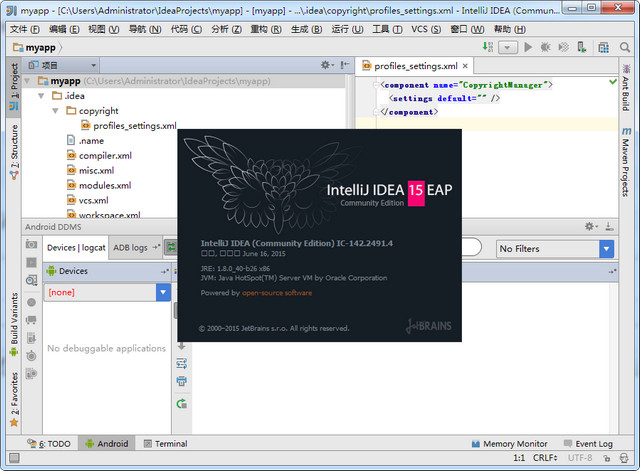This screenshot has width=640, height=471.
Task: Switch to the Devices | logcat tab
Action: click(76, 248)
